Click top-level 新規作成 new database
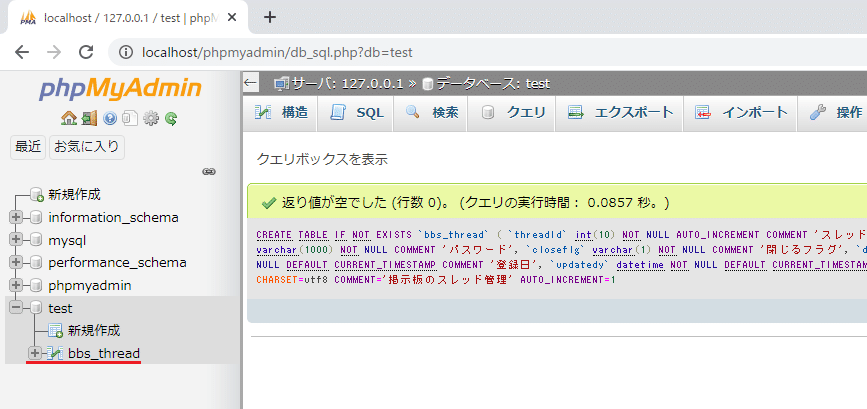 click(75, 195)
